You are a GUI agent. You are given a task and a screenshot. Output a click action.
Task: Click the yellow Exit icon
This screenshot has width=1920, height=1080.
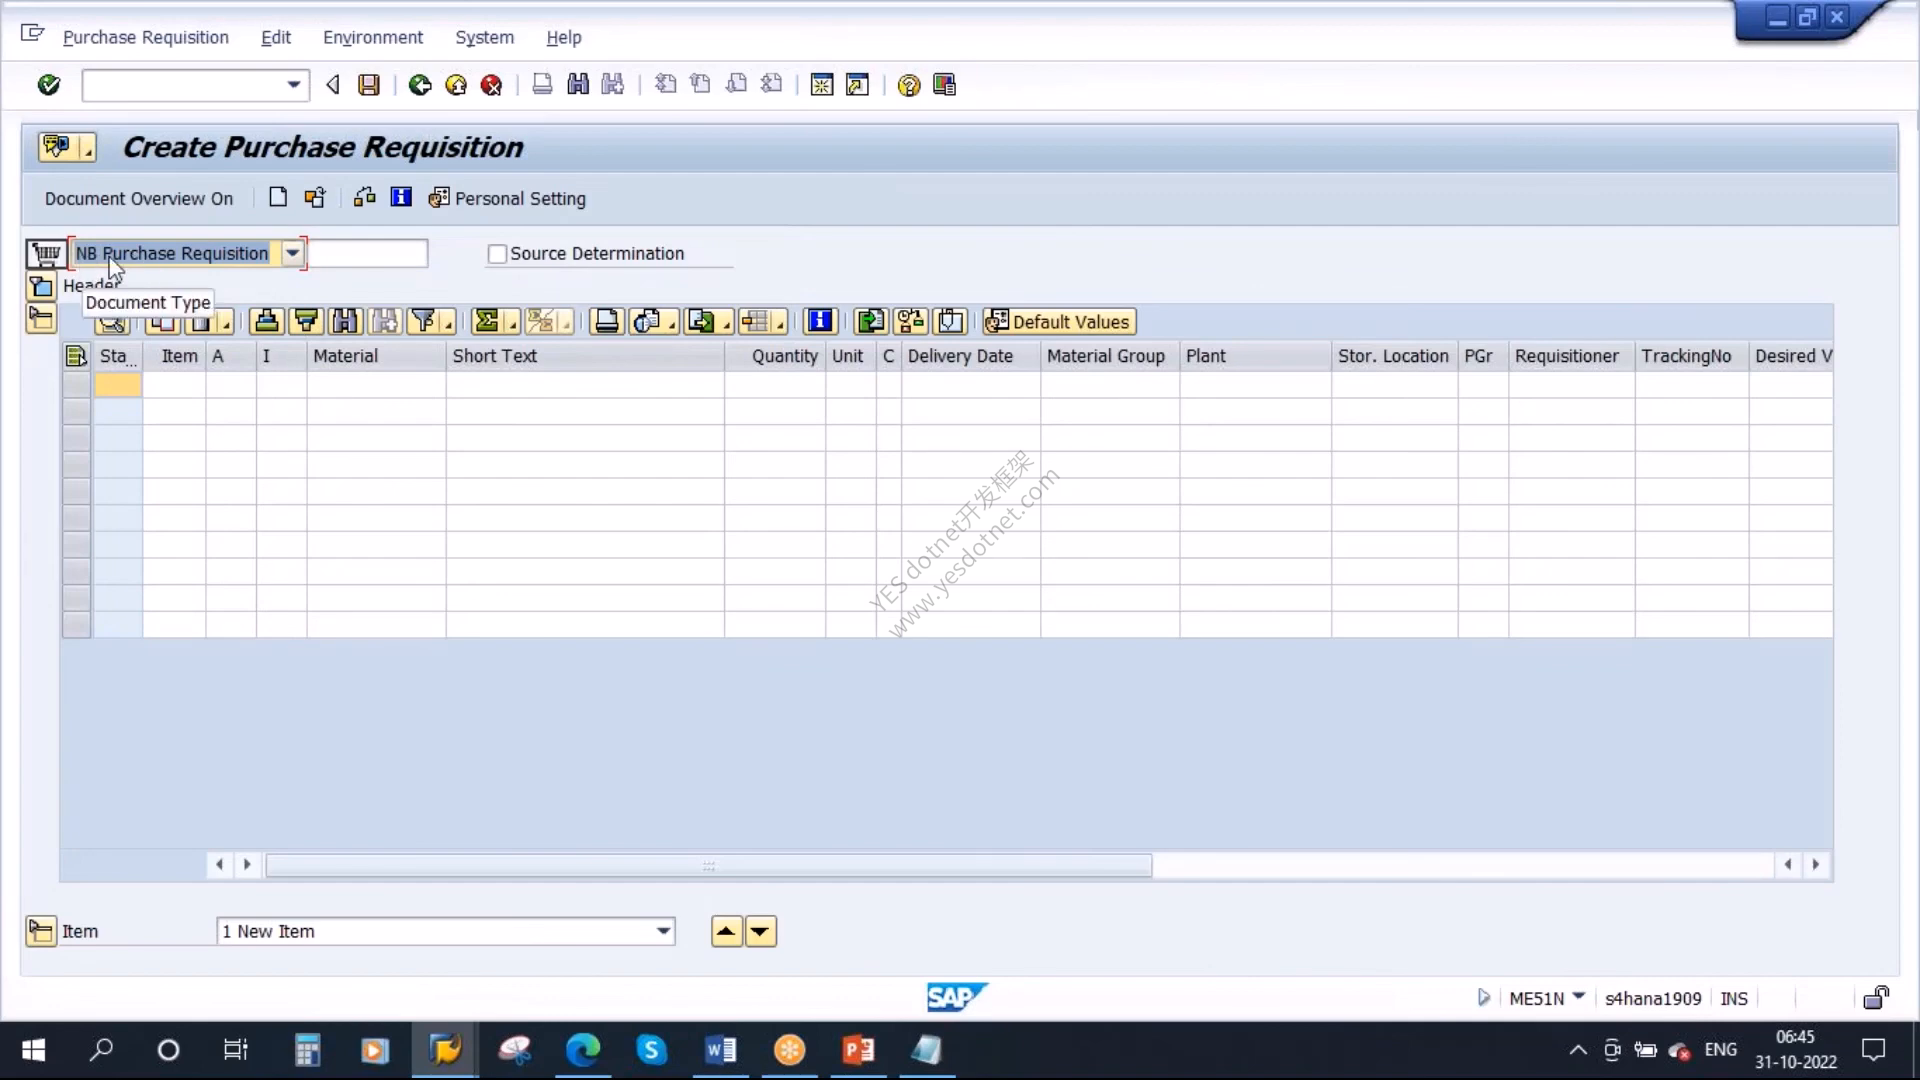(456, 85)
